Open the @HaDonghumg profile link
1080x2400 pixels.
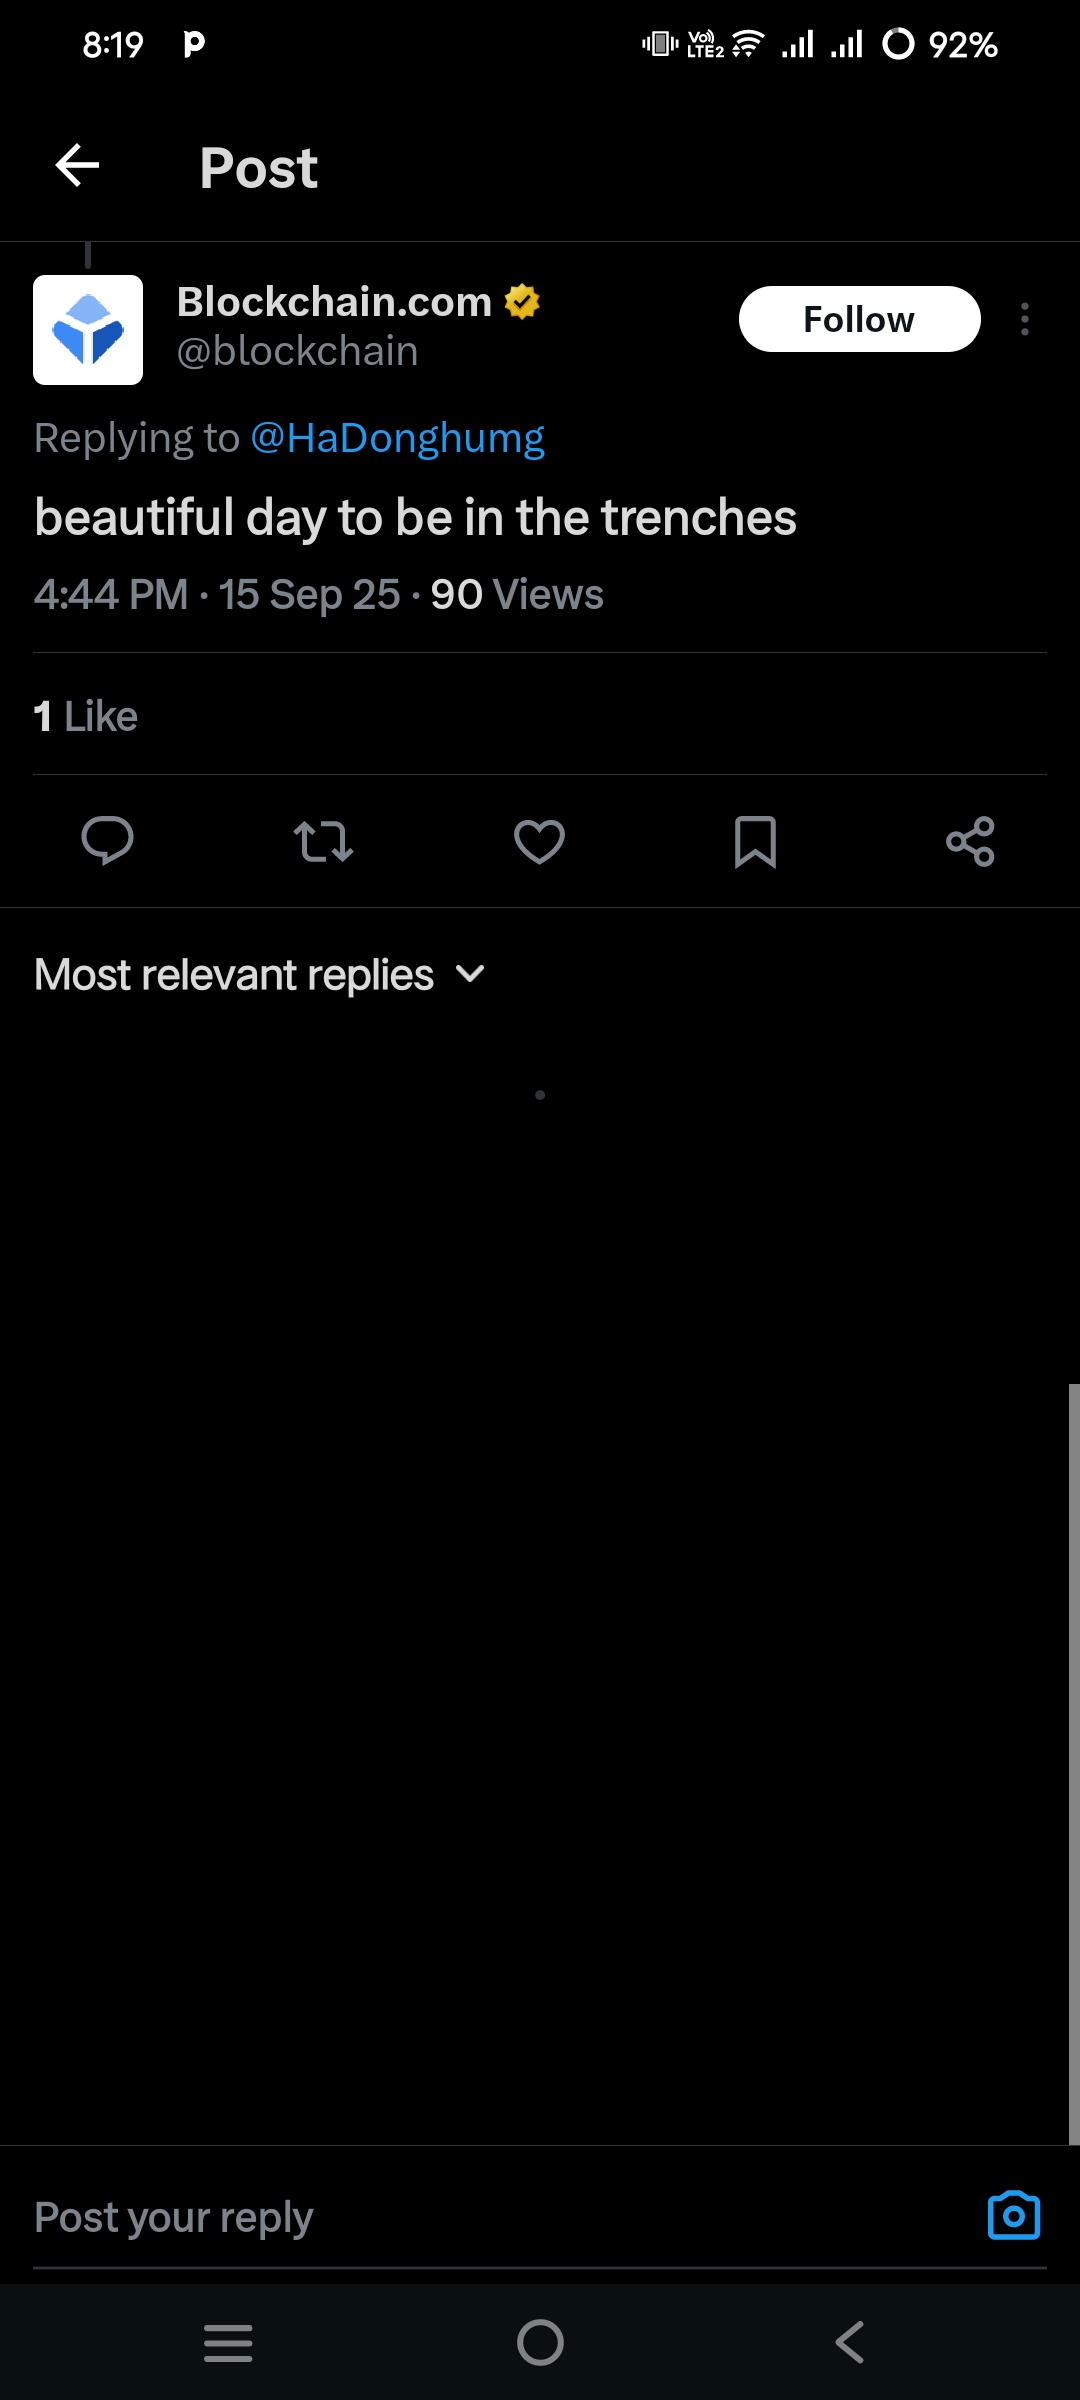[397, 438]
